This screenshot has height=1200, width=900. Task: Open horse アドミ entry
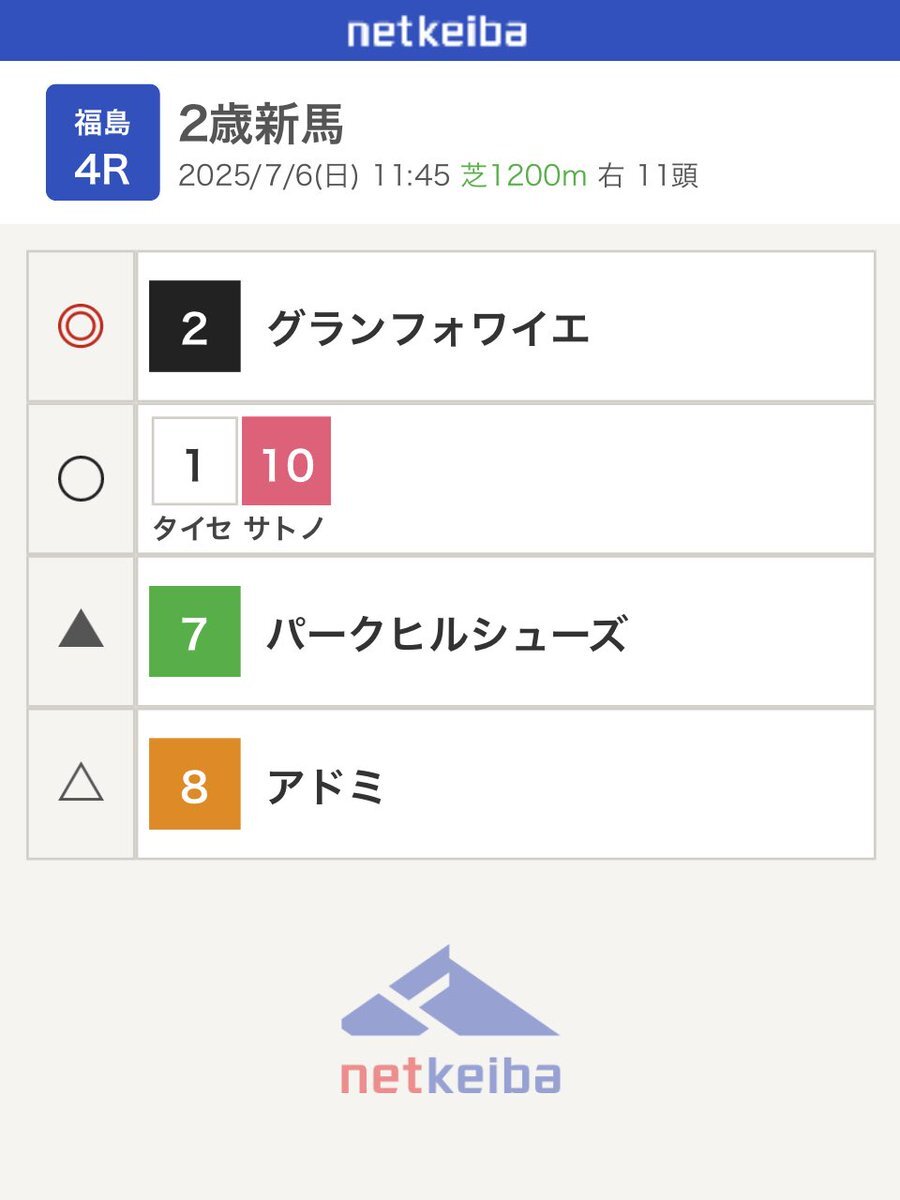pos(326,787)
